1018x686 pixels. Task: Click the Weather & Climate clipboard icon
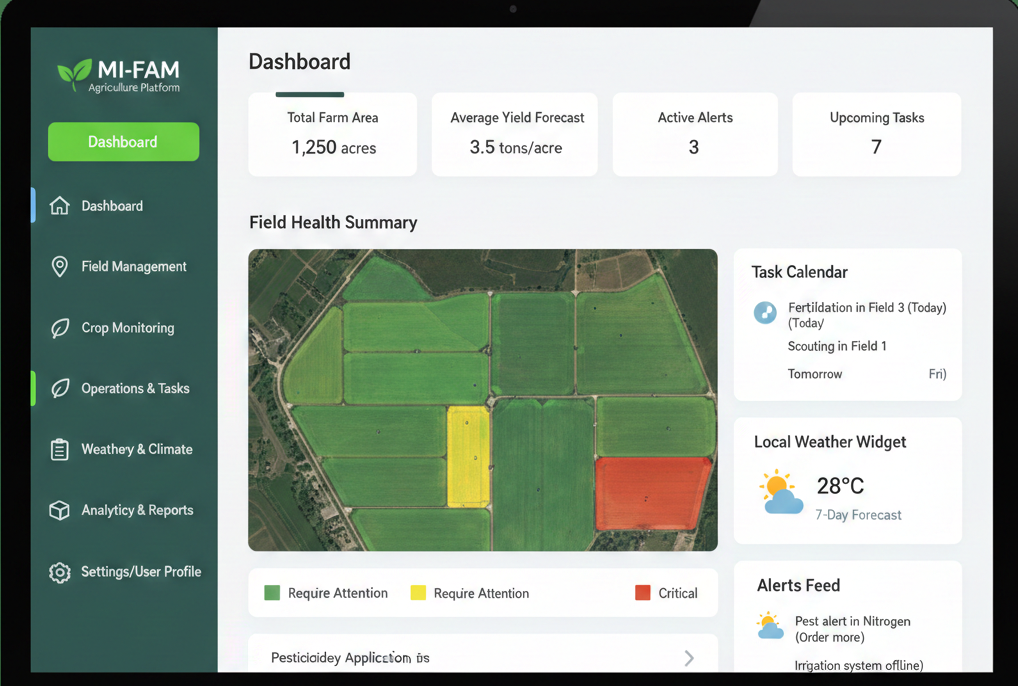point(60,450)
